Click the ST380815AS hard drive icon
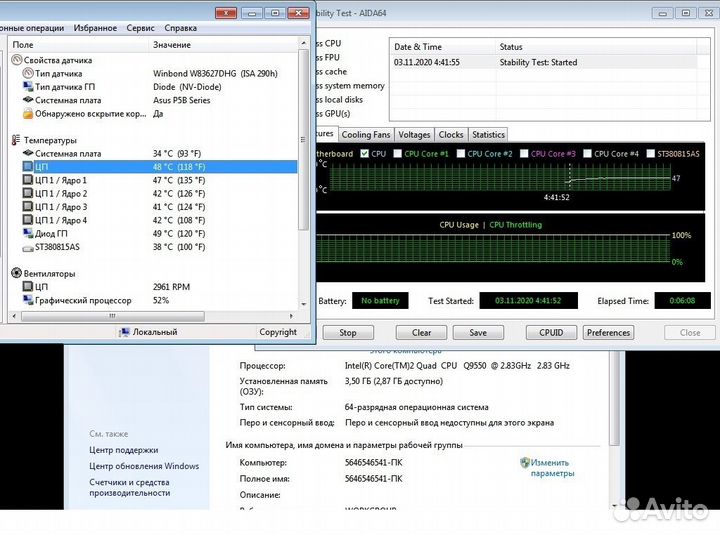 point(27,246)
